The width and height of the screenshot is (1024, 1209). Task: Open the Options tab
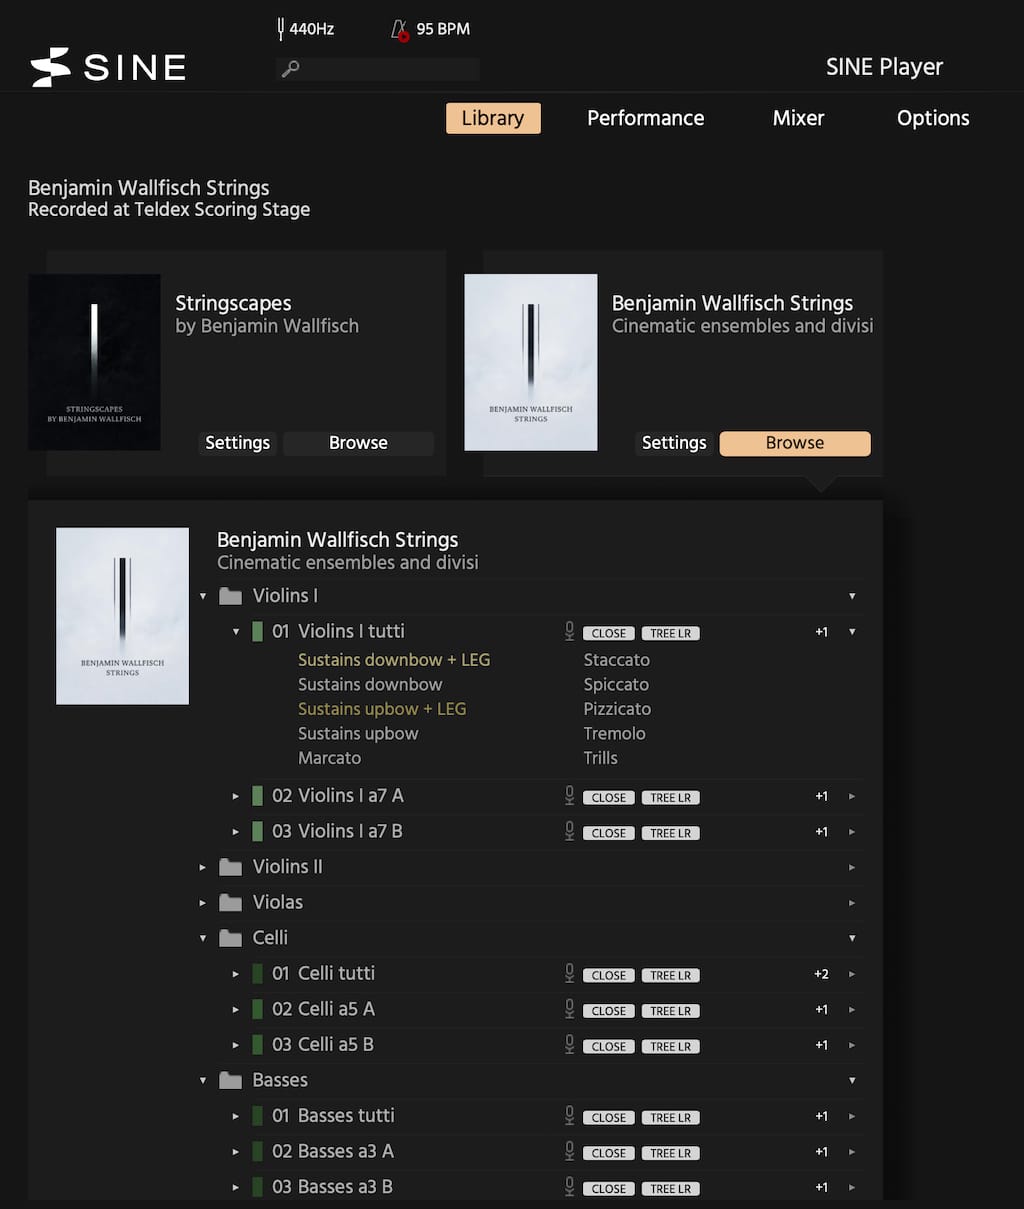point(933,118)
